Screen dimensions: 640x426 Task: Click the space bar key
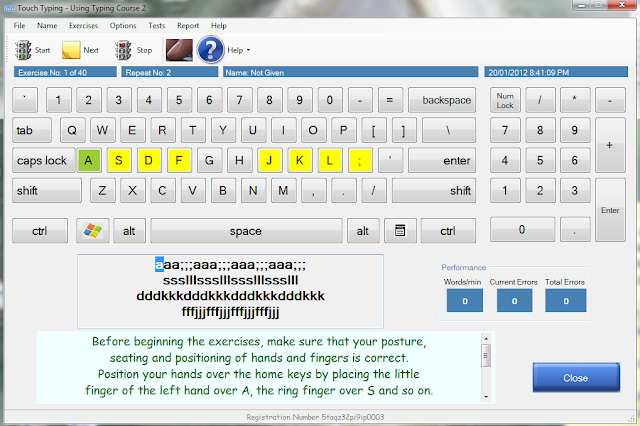click(246, 231)
